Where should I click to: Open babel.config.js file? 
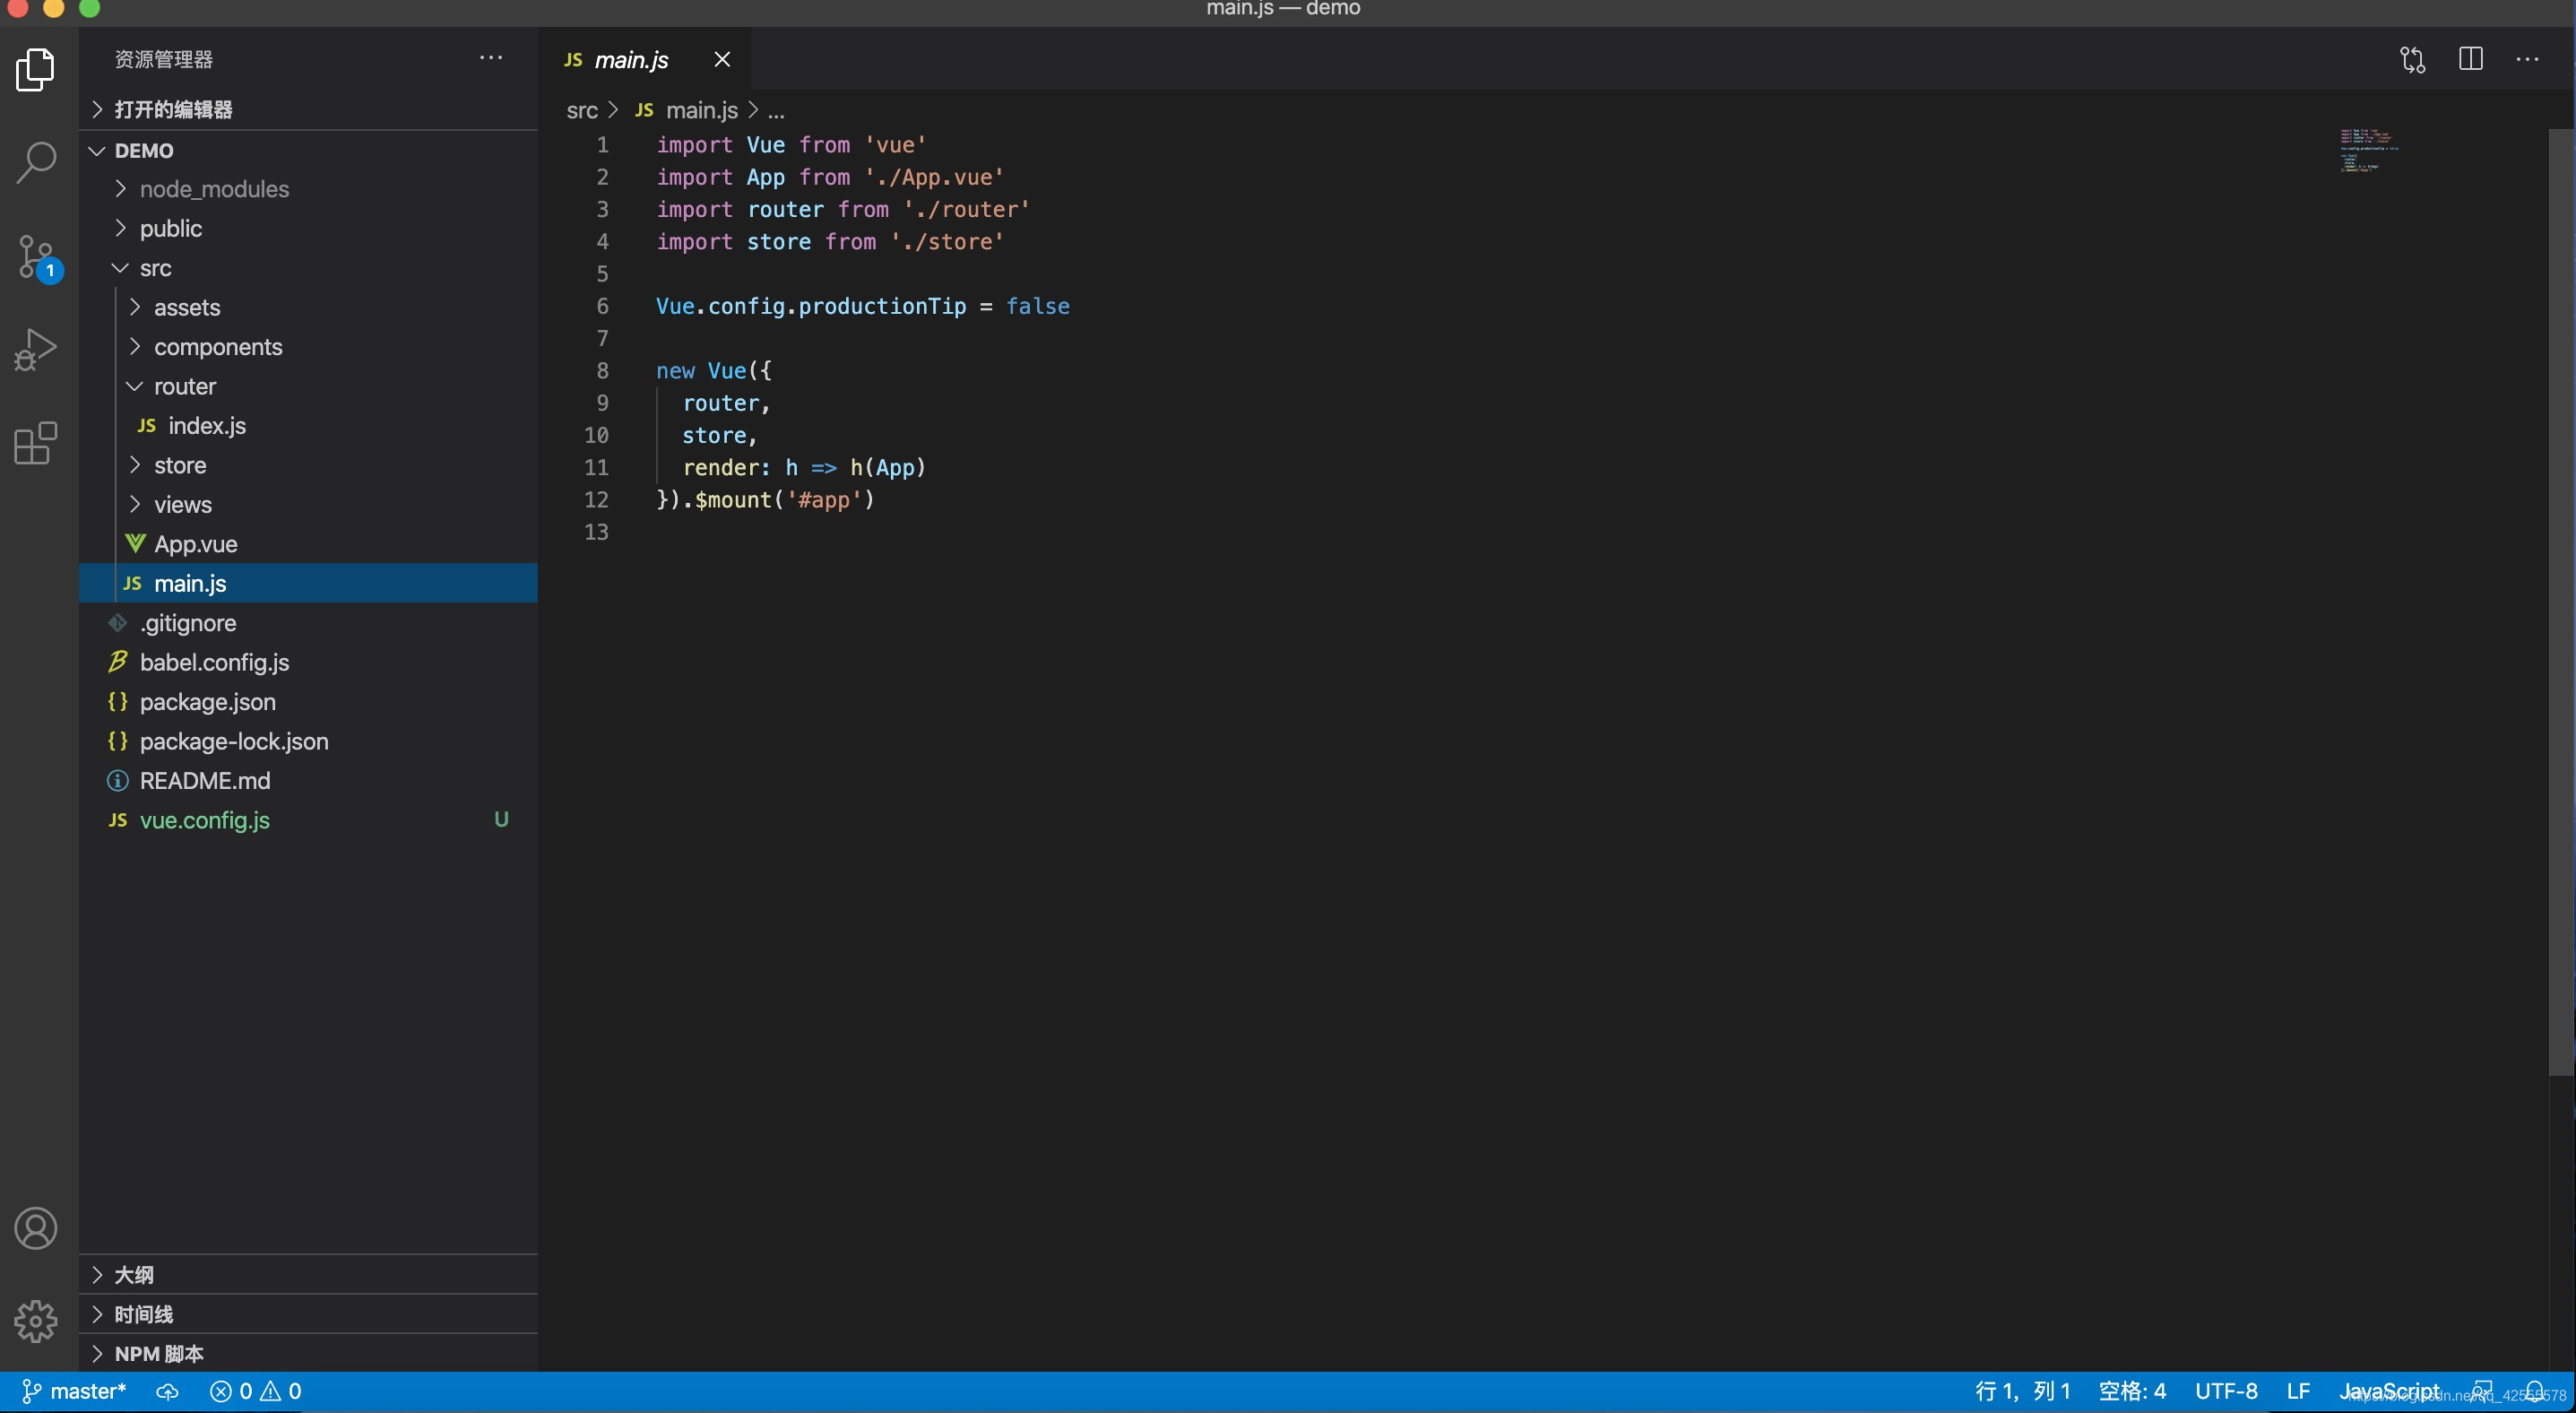pyautogui.click(x=308, y=661)
